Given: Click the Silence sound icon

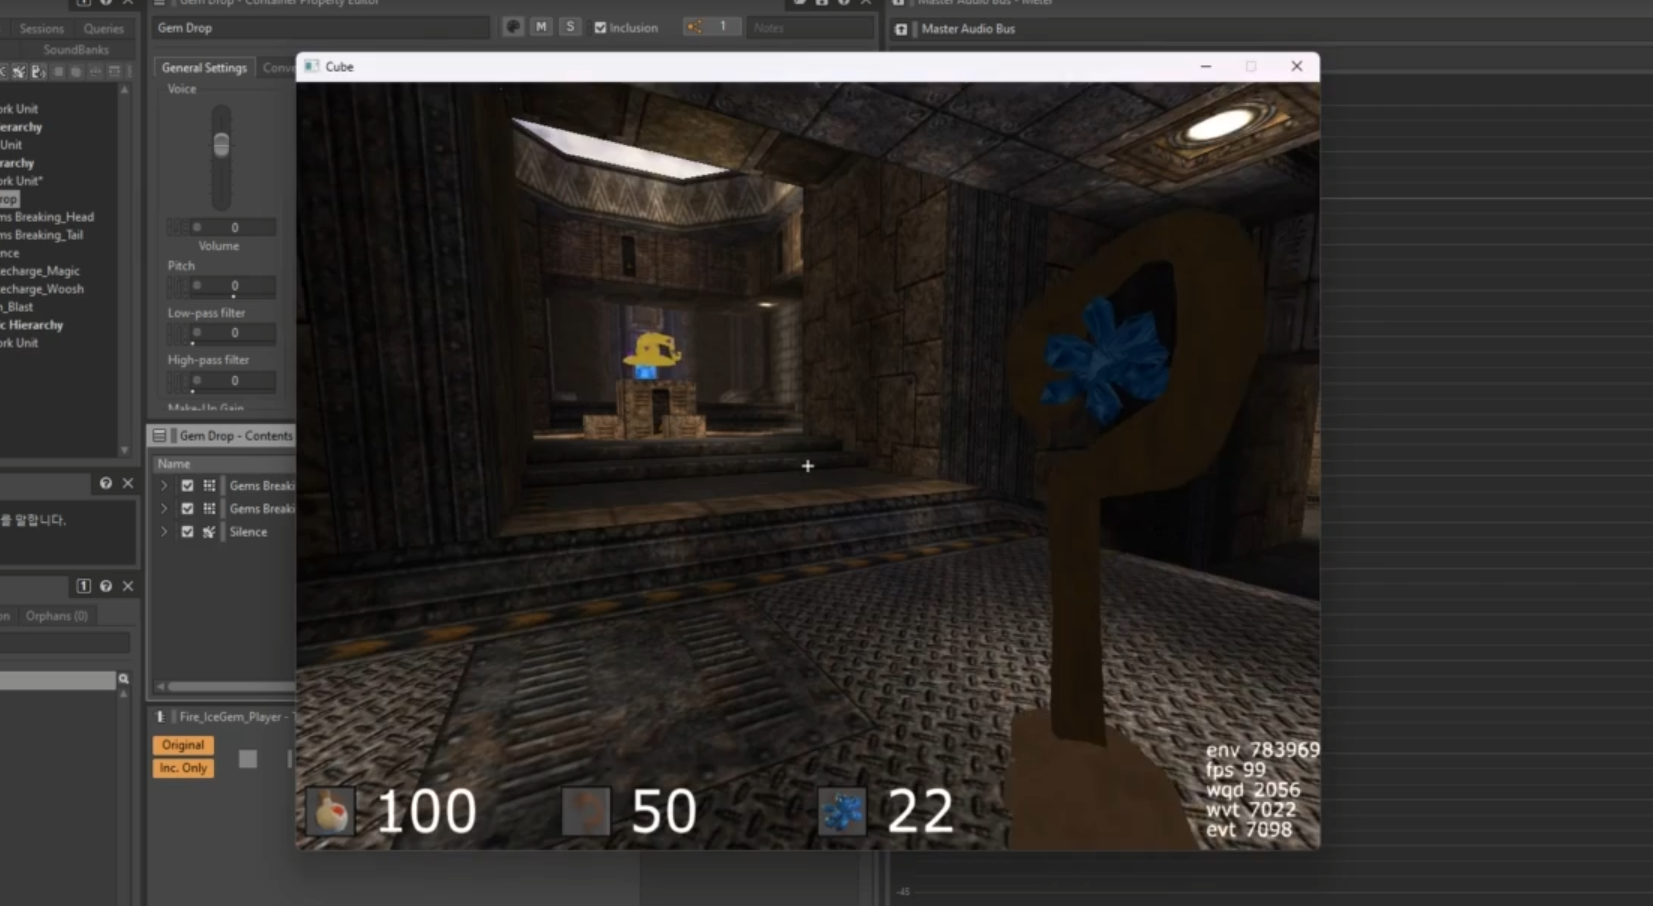Looking at the screenshot, I should click(209, 532).
